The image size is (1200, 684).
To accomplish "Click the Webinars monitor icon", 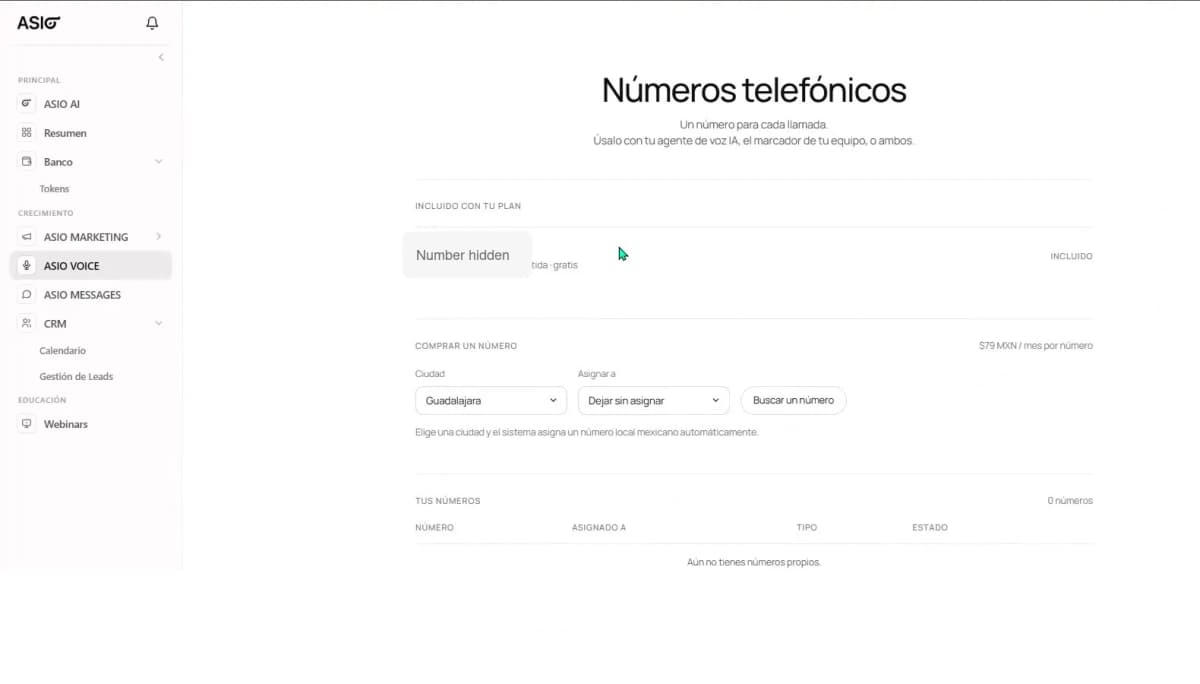I will point(27,424).
